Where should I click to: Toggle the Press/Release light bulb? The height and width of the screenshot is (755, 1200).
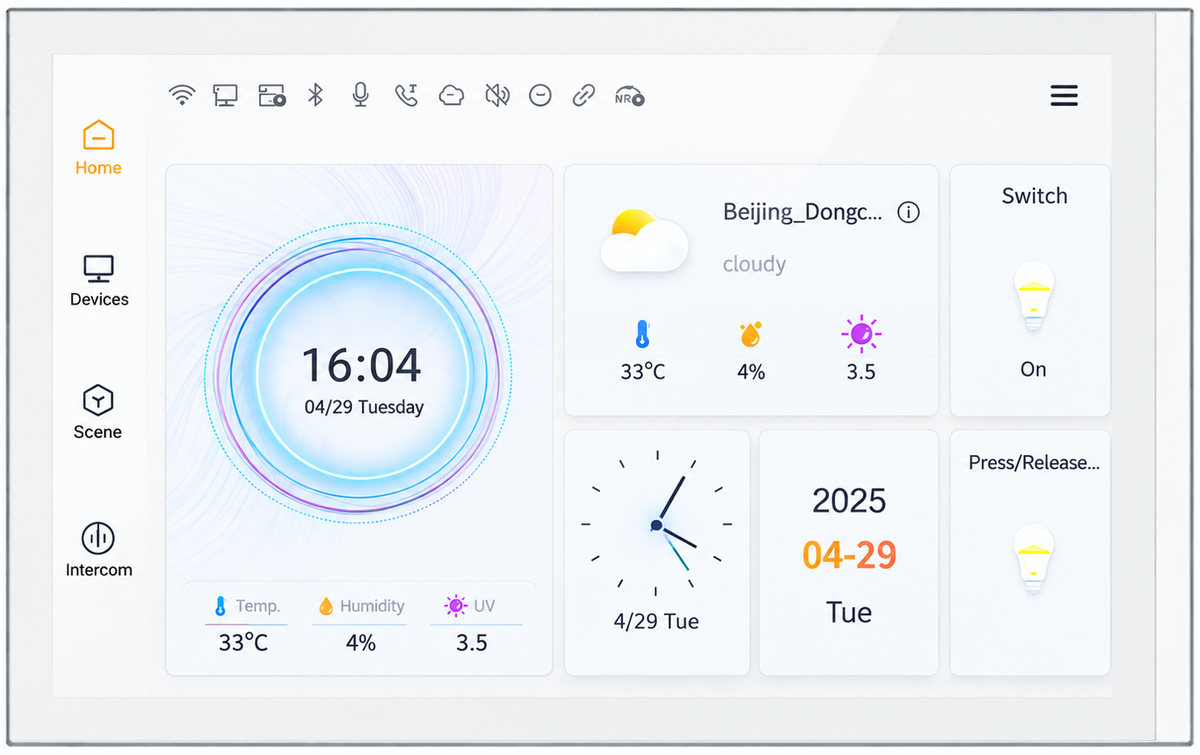[x=1034, y=560]
